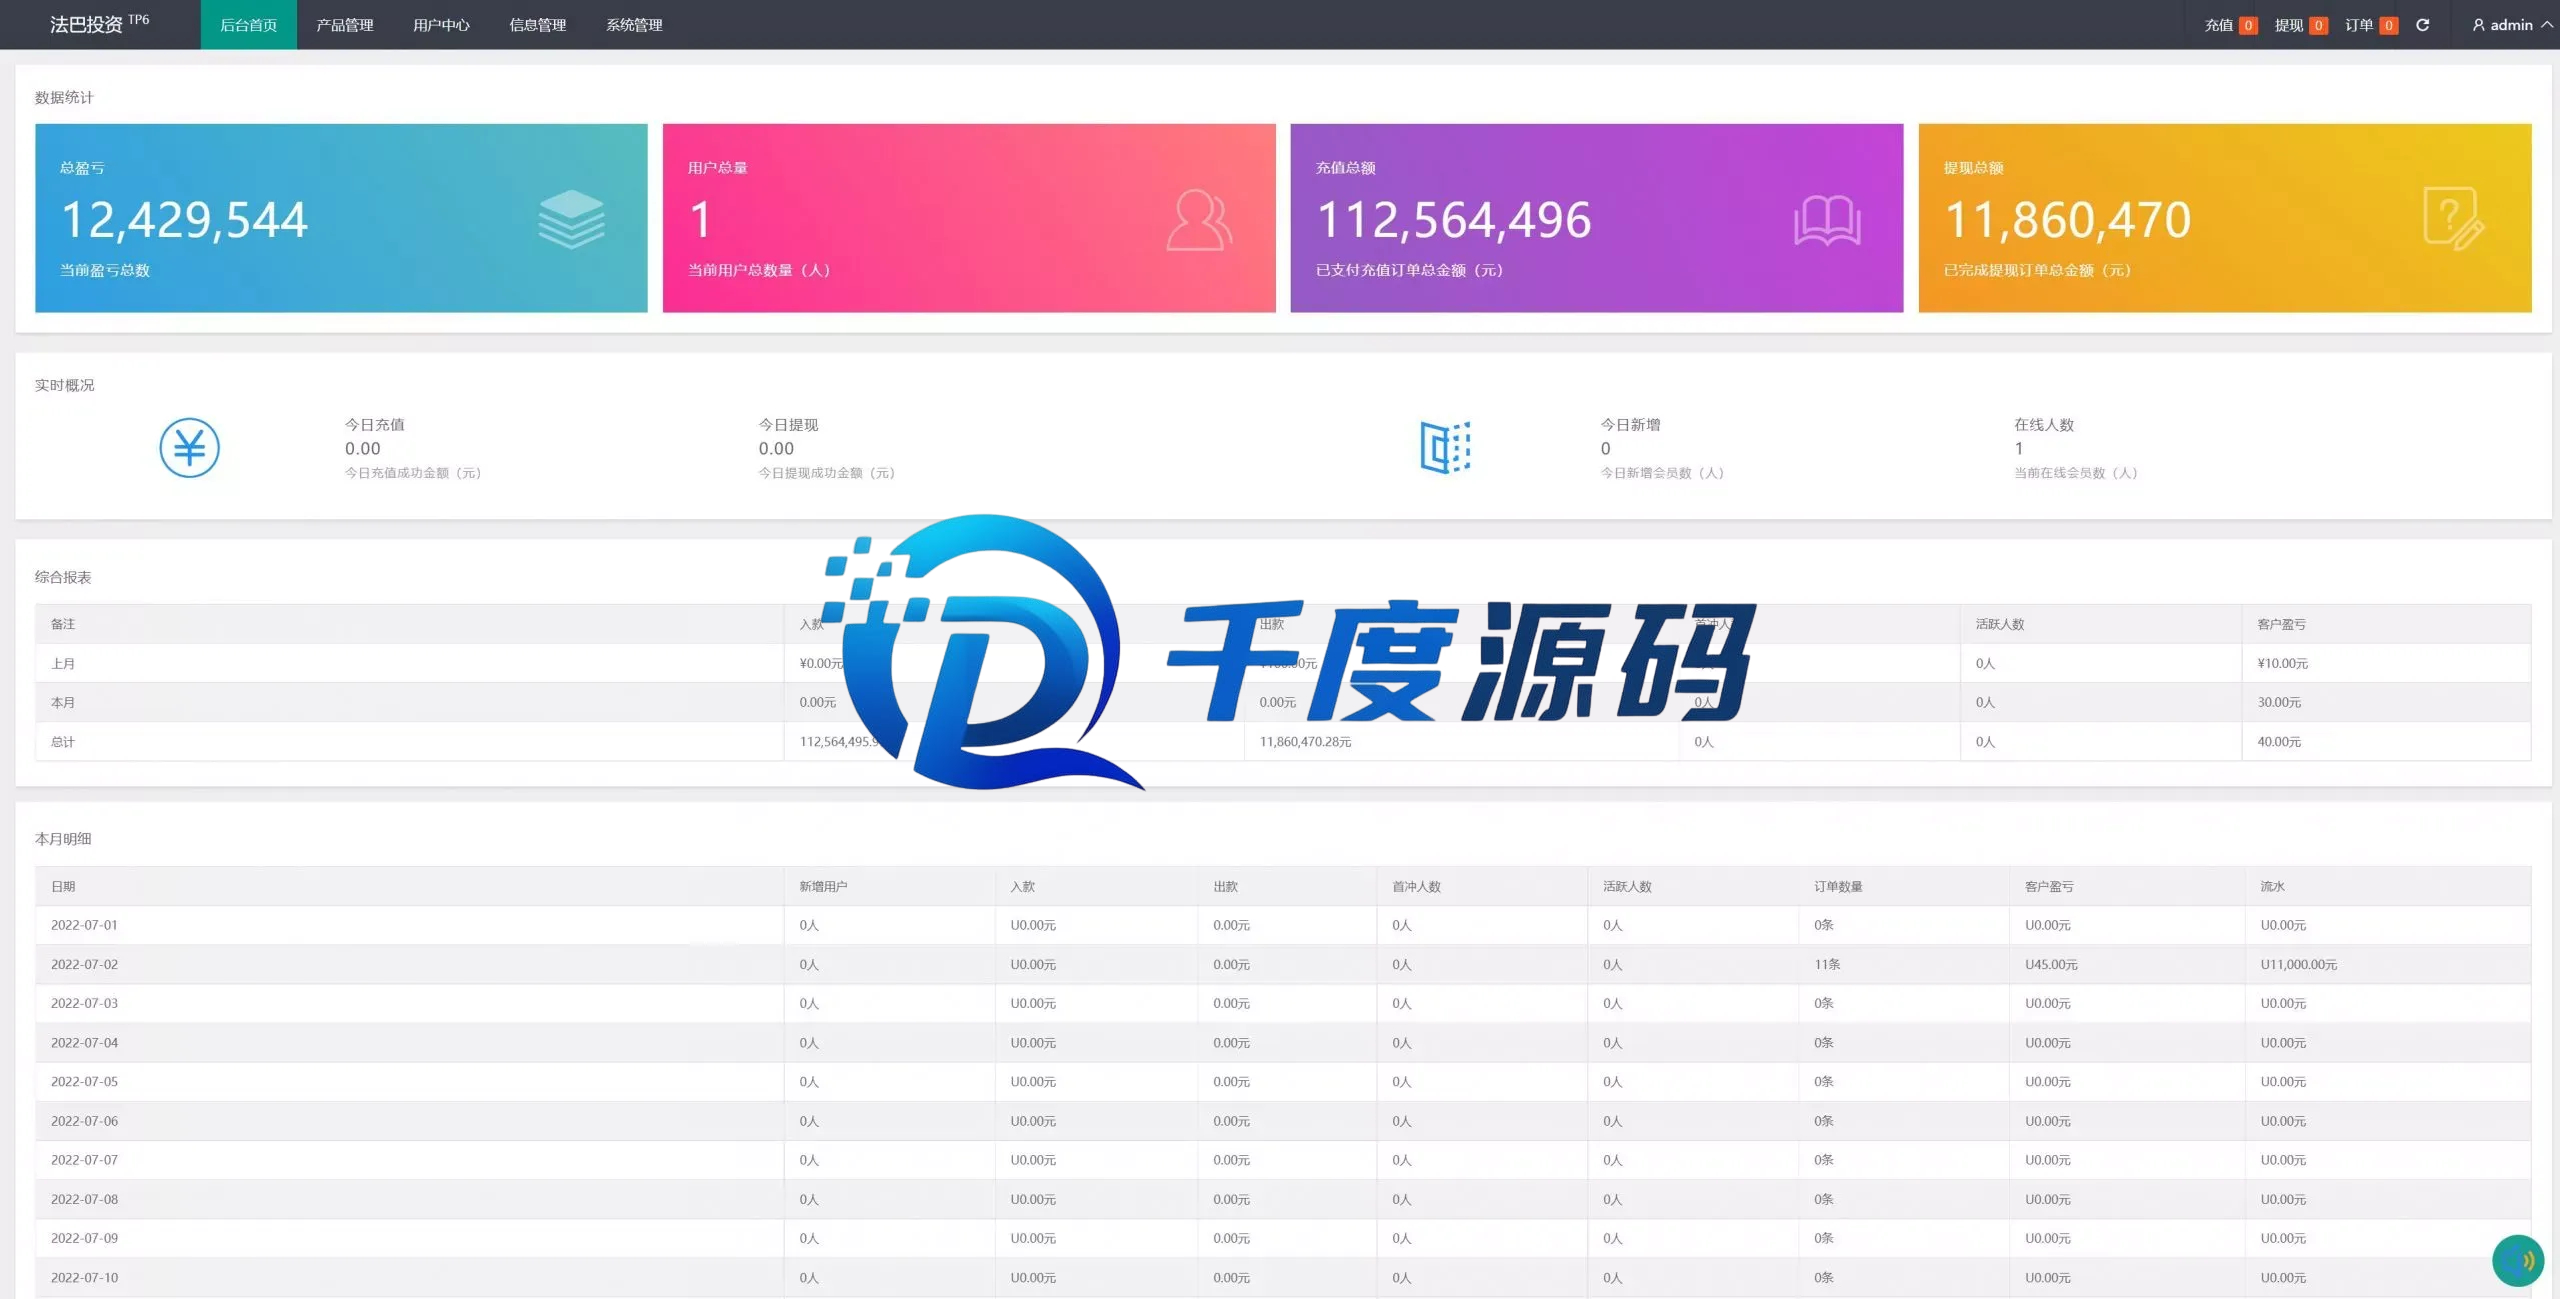This screenshot has width=2560, height=1299.
Task: Click the yen circle icon in 实时概况
Action: click(189, 447)
